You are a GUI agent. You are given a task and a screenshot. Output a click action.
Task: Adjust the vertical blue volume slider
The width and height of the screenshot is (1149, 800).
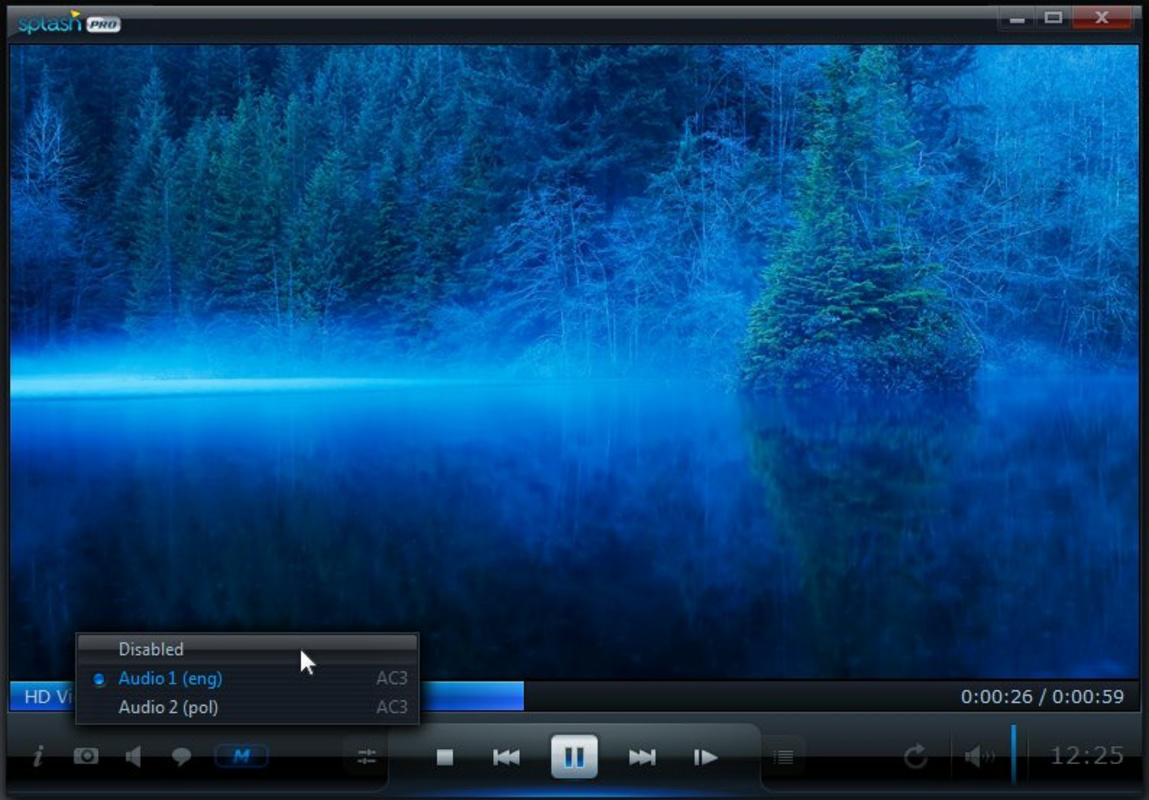click(x=1014, y=755)
